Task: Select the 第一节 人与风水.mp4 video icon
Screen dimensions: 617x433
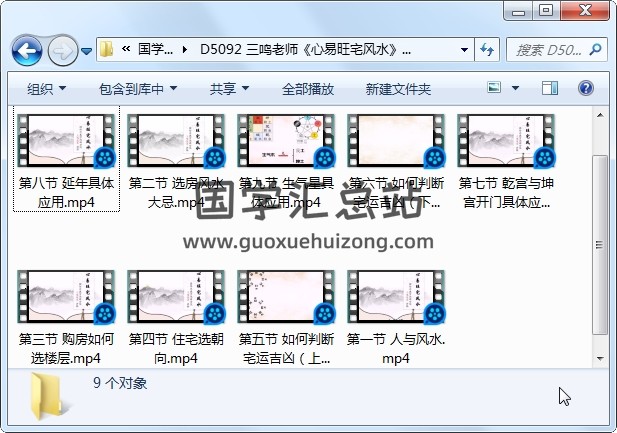Action: [x=396, y=296]
